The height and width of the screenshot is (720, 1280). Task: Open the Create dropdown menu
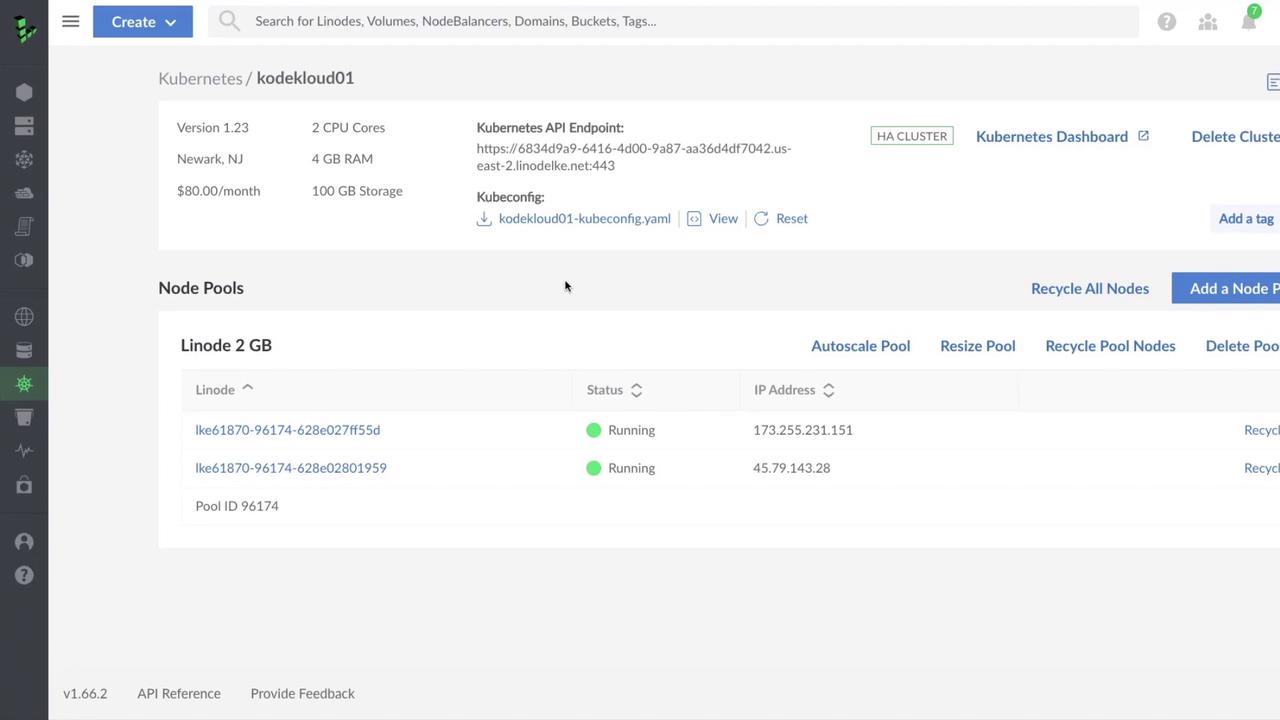143,21
